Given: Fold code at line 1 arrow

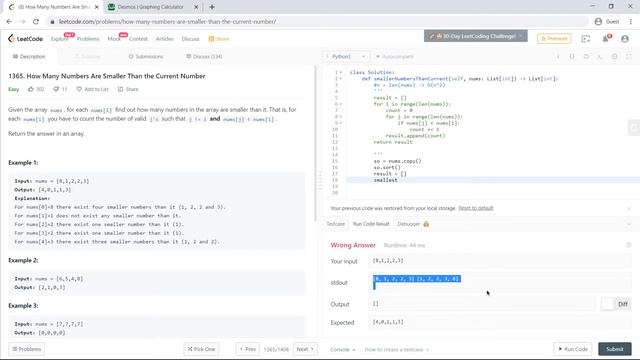Looking at the screenshot, I should pyautogui.click(x=341, y=72).
